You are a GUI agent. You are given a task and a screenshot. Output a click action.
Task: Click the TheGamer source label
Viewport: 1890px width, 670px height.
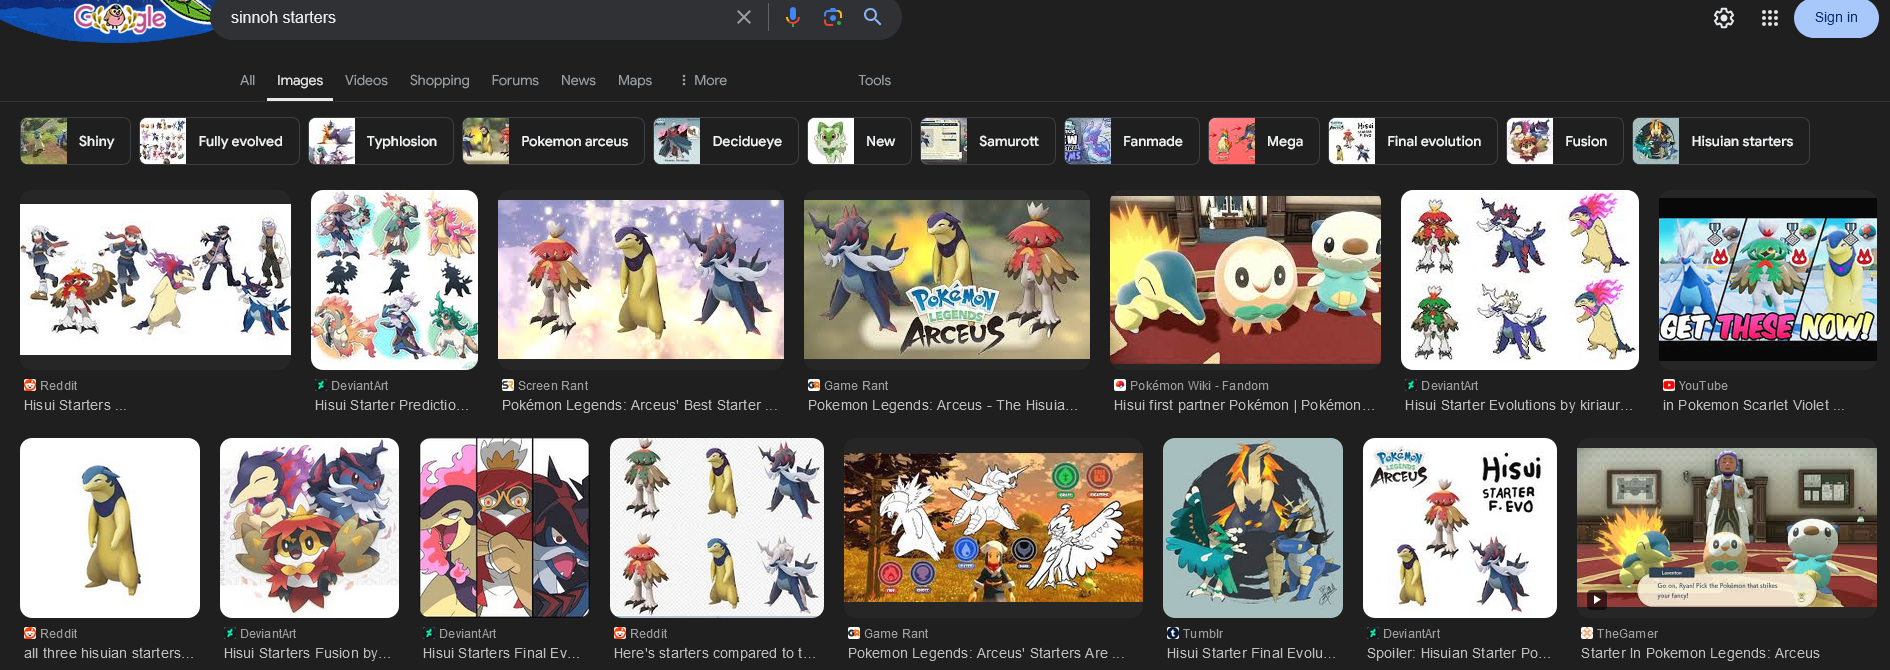1627,633
